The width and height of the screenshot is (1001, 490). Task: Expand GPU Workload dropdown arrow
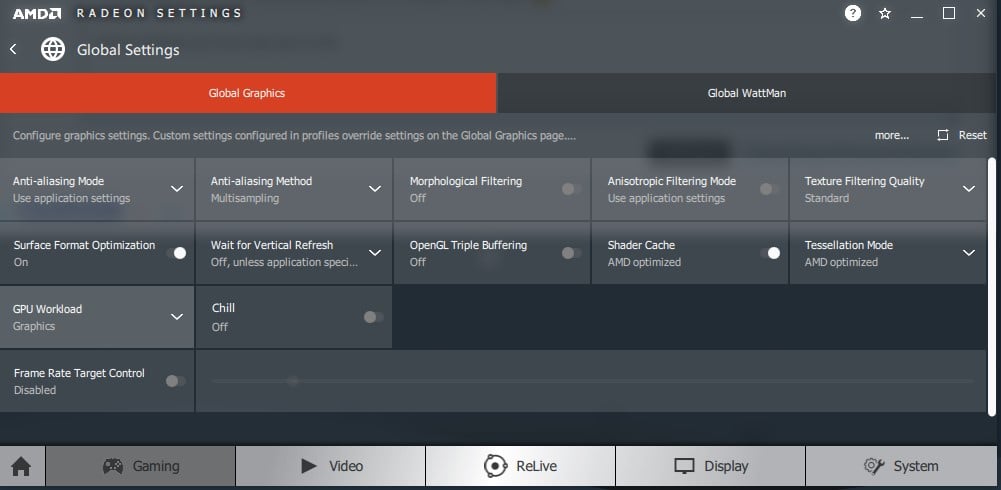pyautogui.click(x=177, y=316)
